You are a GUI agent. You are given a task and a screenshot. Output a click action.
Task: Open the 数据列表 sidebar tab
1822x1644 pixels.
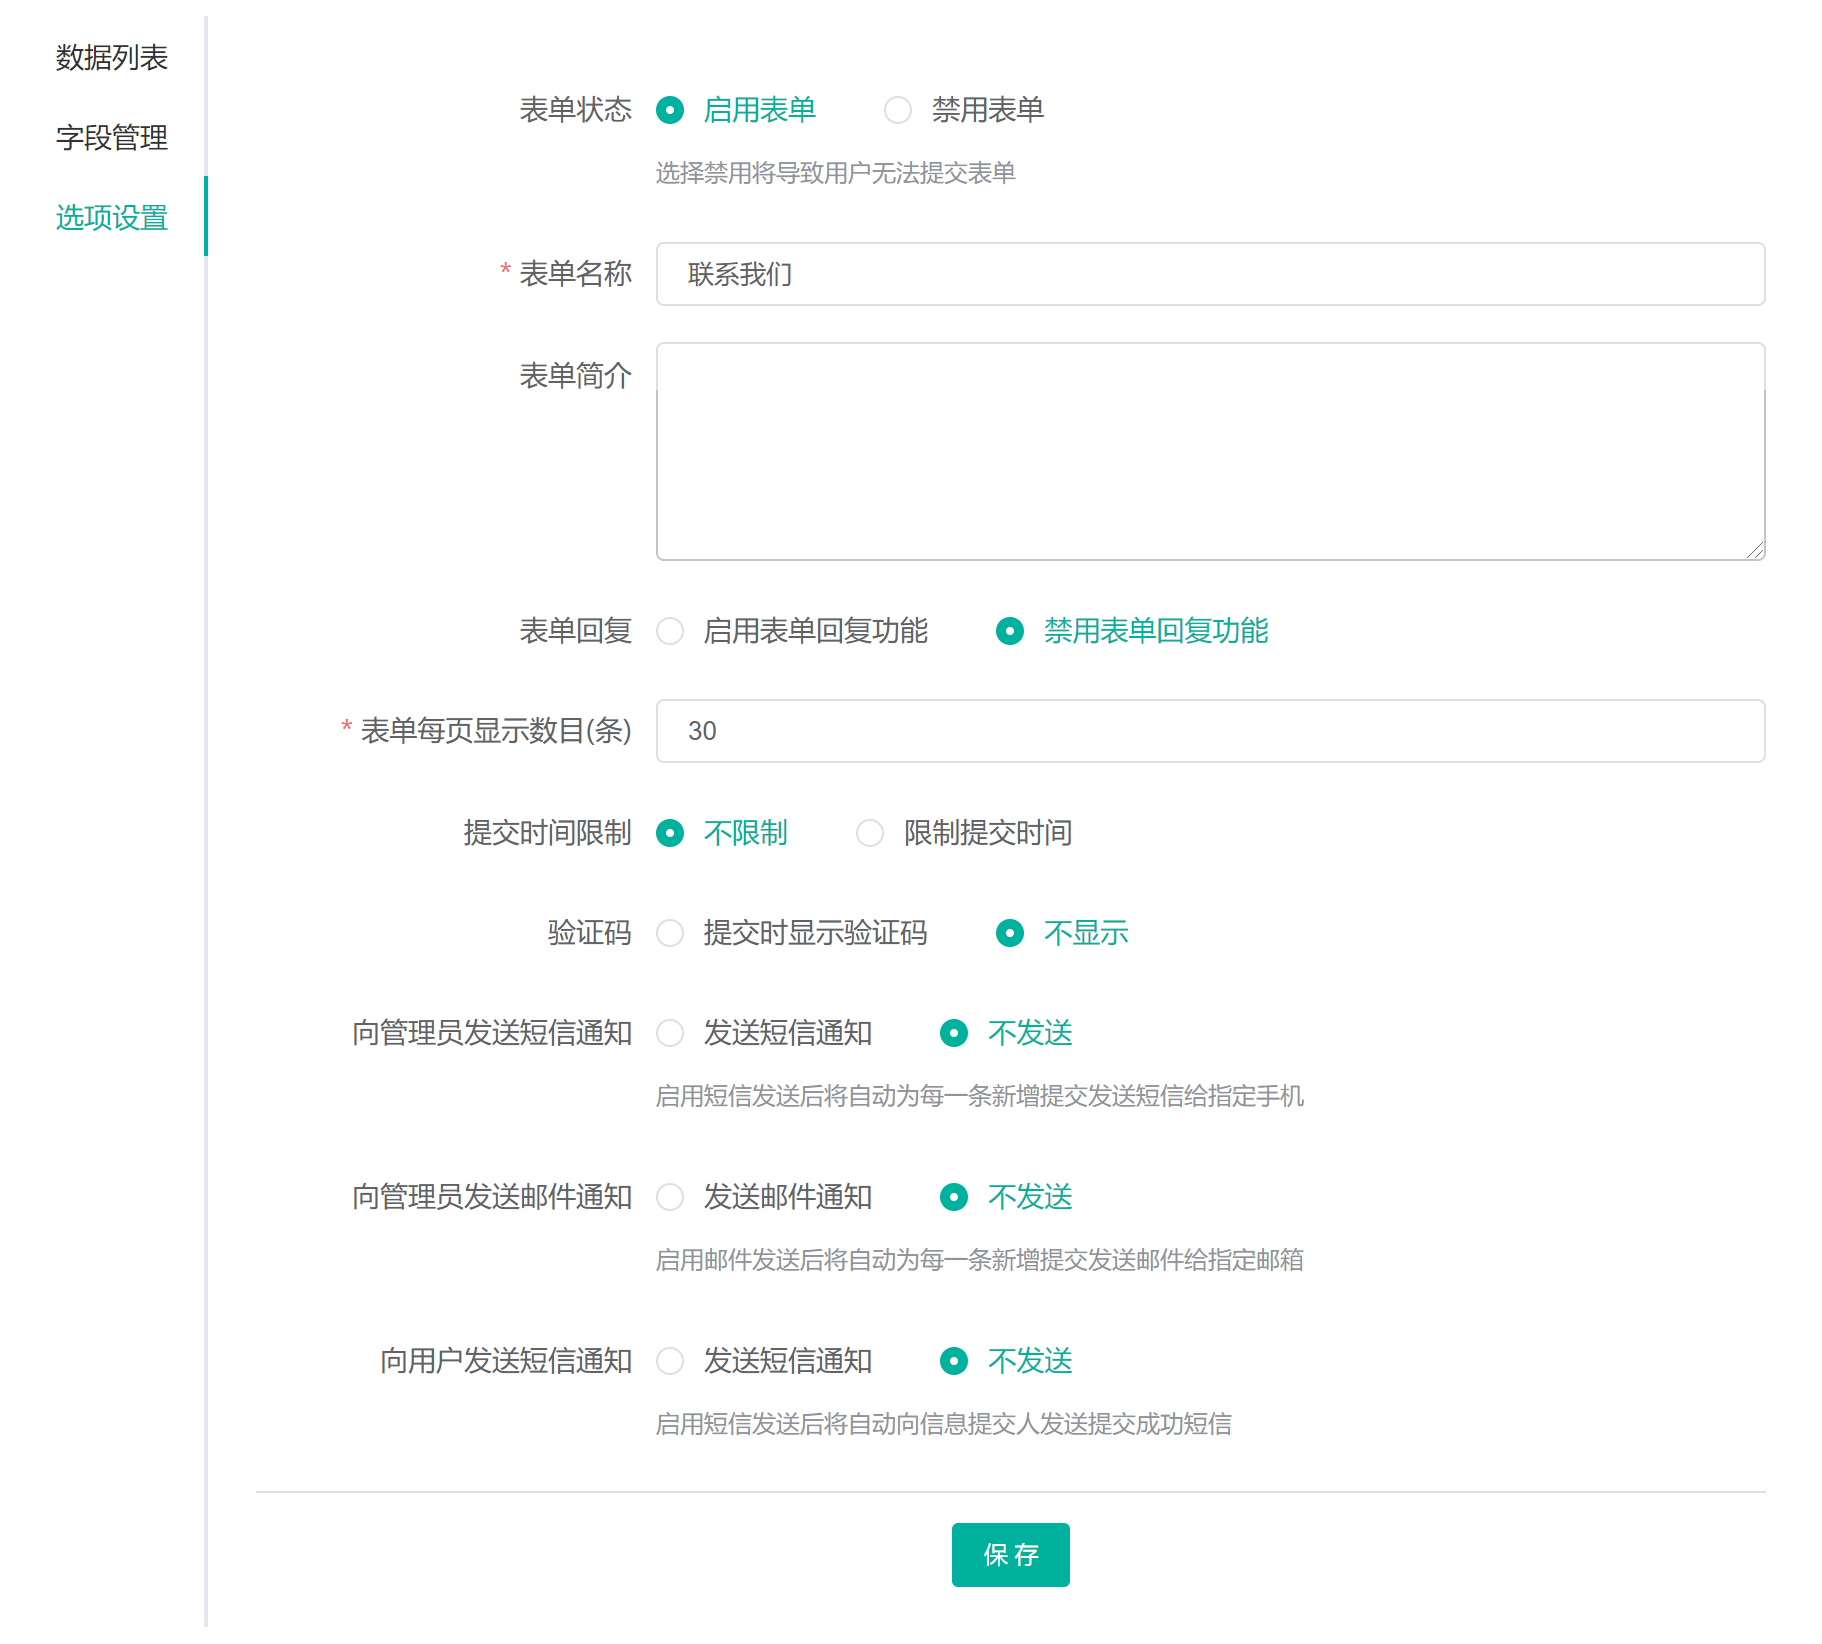pos(111,58)
